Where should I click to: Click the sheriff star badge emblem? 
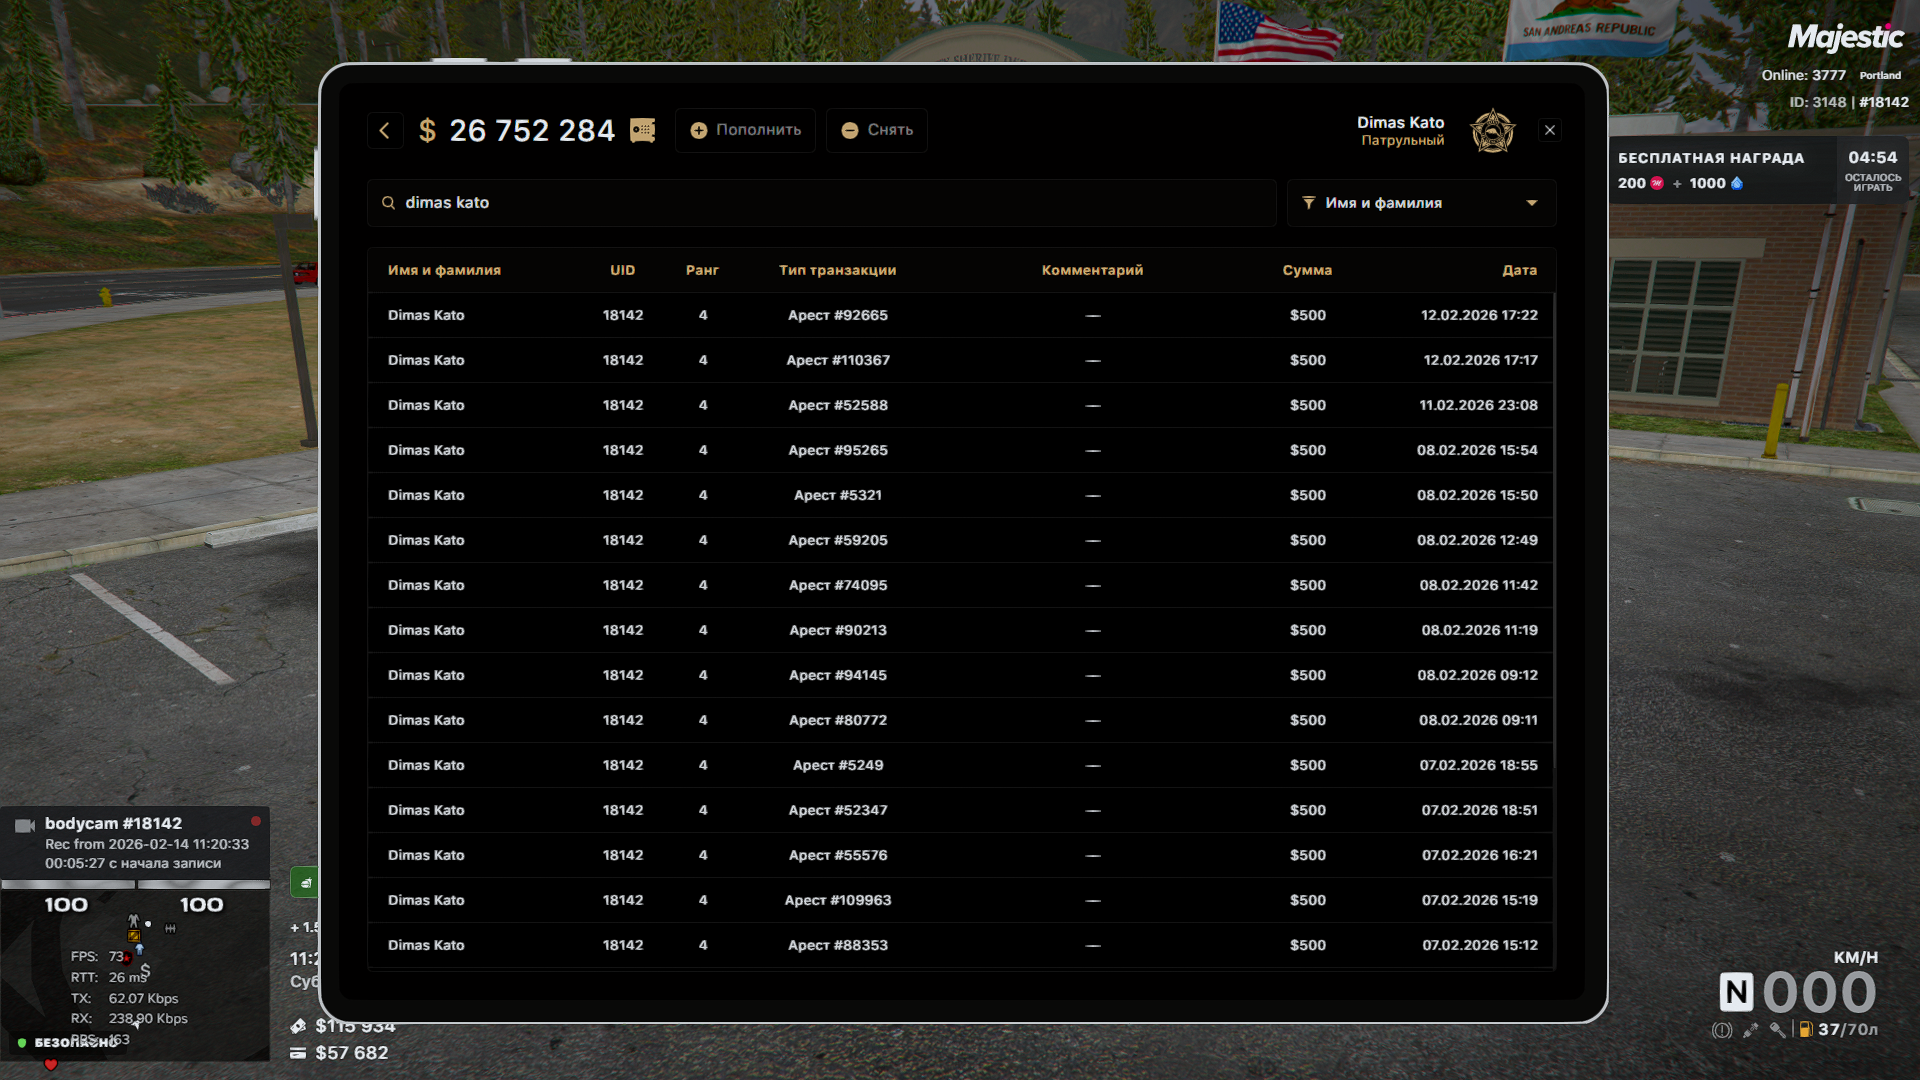[x=1492, y=131]
